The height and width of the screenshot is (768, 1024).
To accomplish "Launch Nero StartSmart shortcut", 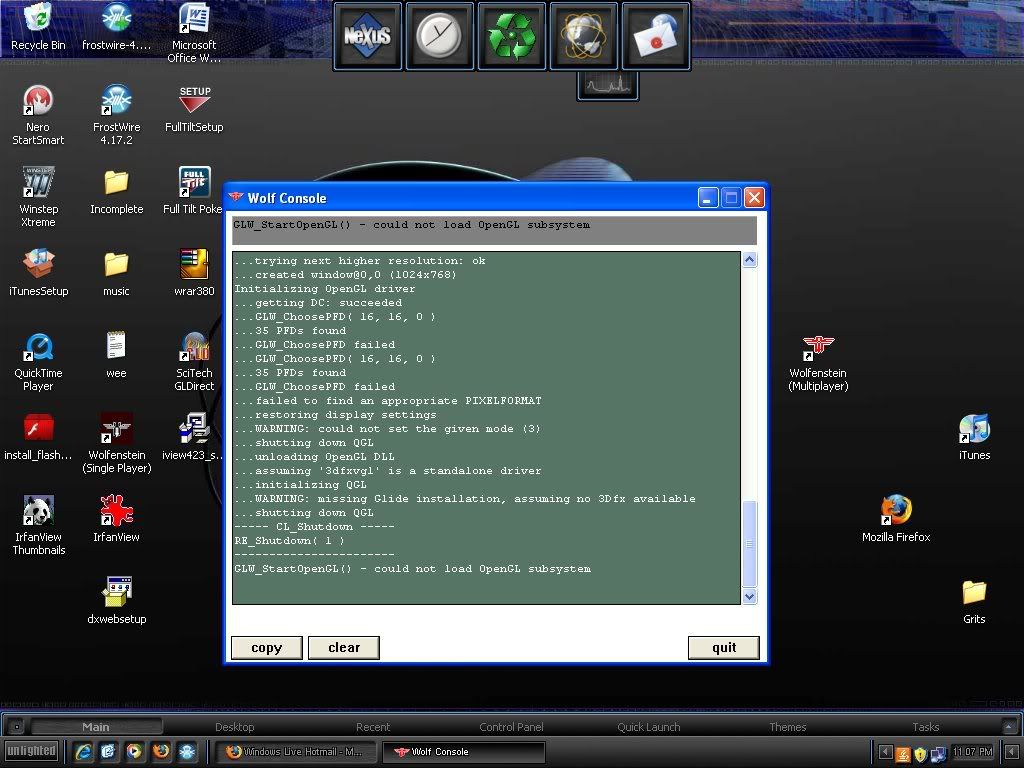I will [38, 115].
